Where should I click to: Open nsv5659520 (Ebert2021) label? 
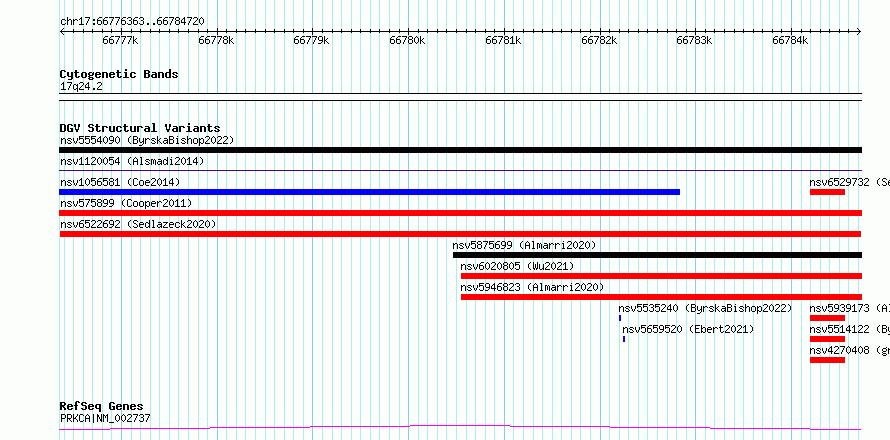(x=688, y=329)
